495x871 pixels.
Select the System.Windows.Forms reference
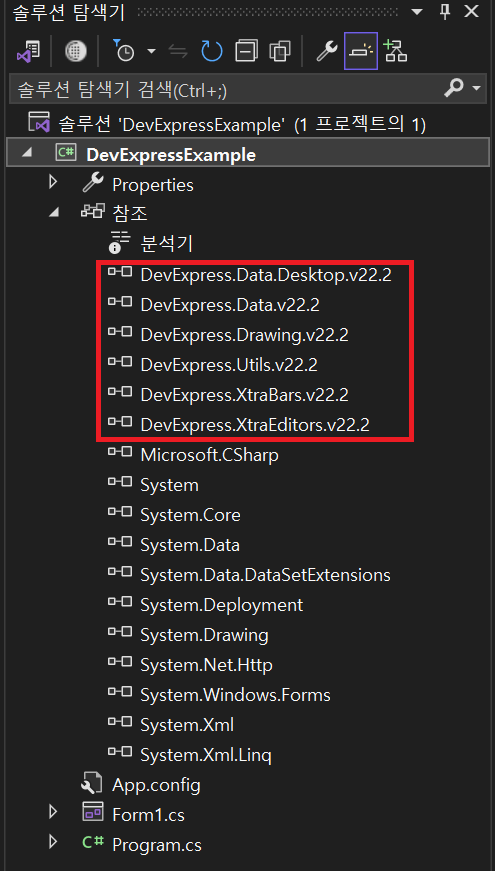pyautogui.click(x=236, y=695)
